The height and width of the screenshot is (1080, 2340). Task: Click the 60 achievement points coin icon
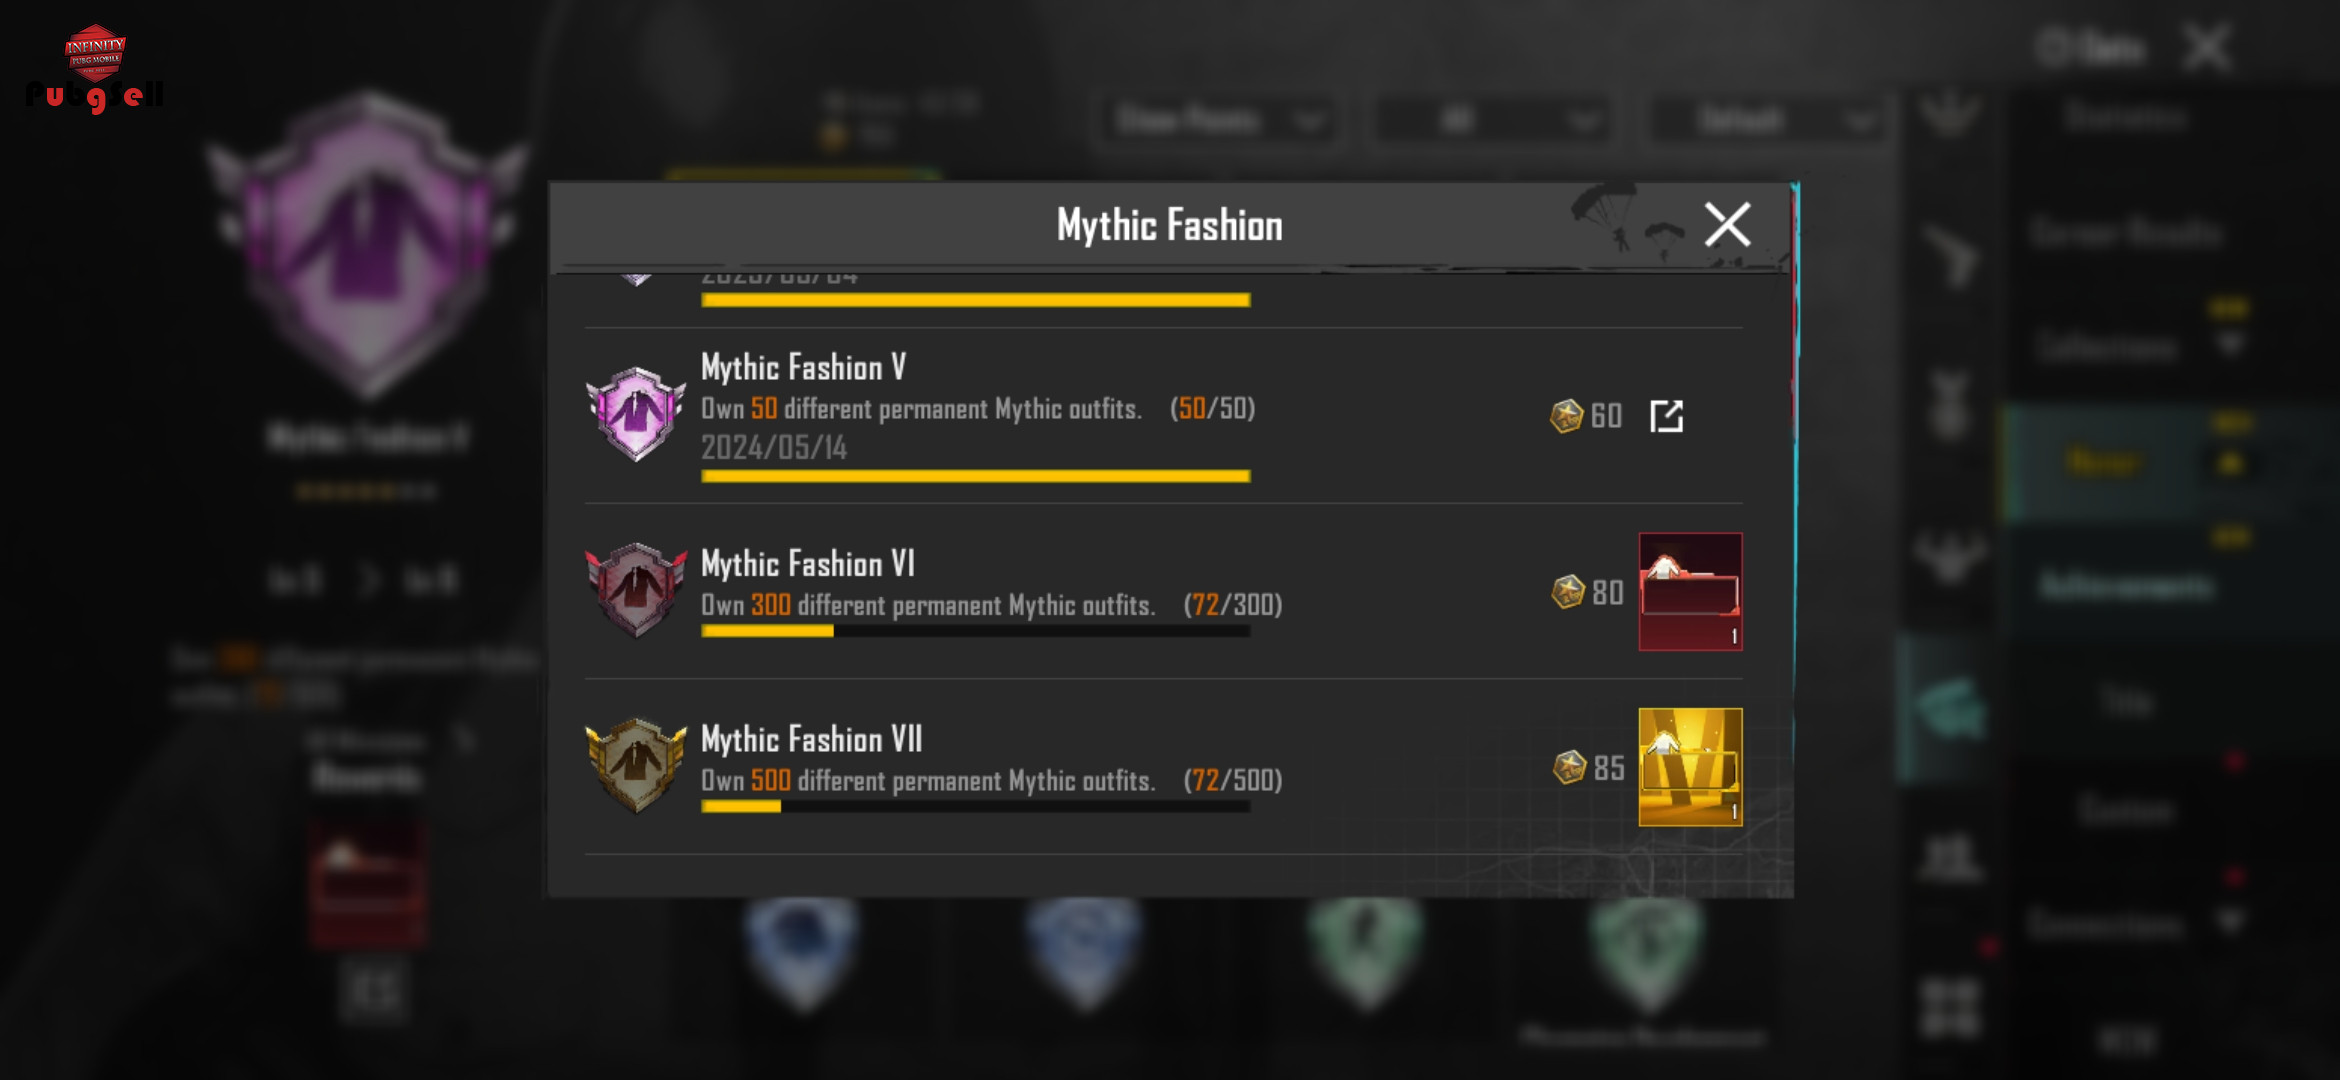(1566, 416)
